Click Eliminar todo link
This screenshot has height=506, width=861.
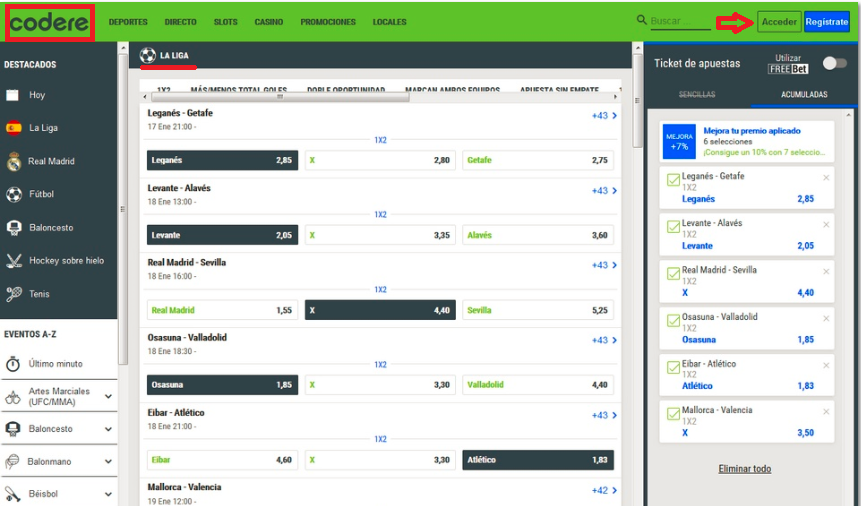pyautogui.click(x=745, y=469)
